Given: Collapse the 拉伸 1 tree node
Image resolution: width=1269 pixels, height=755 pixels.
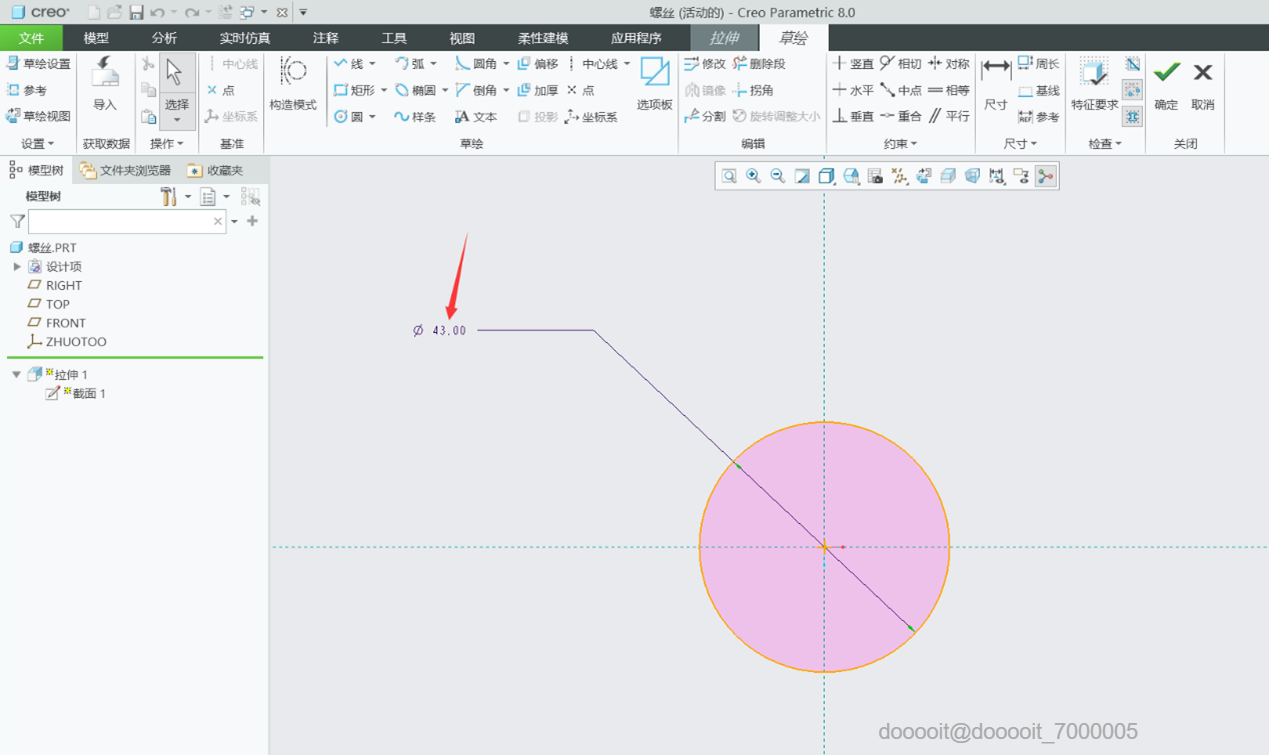Looking at the screenshot, I should coord(17,375).
